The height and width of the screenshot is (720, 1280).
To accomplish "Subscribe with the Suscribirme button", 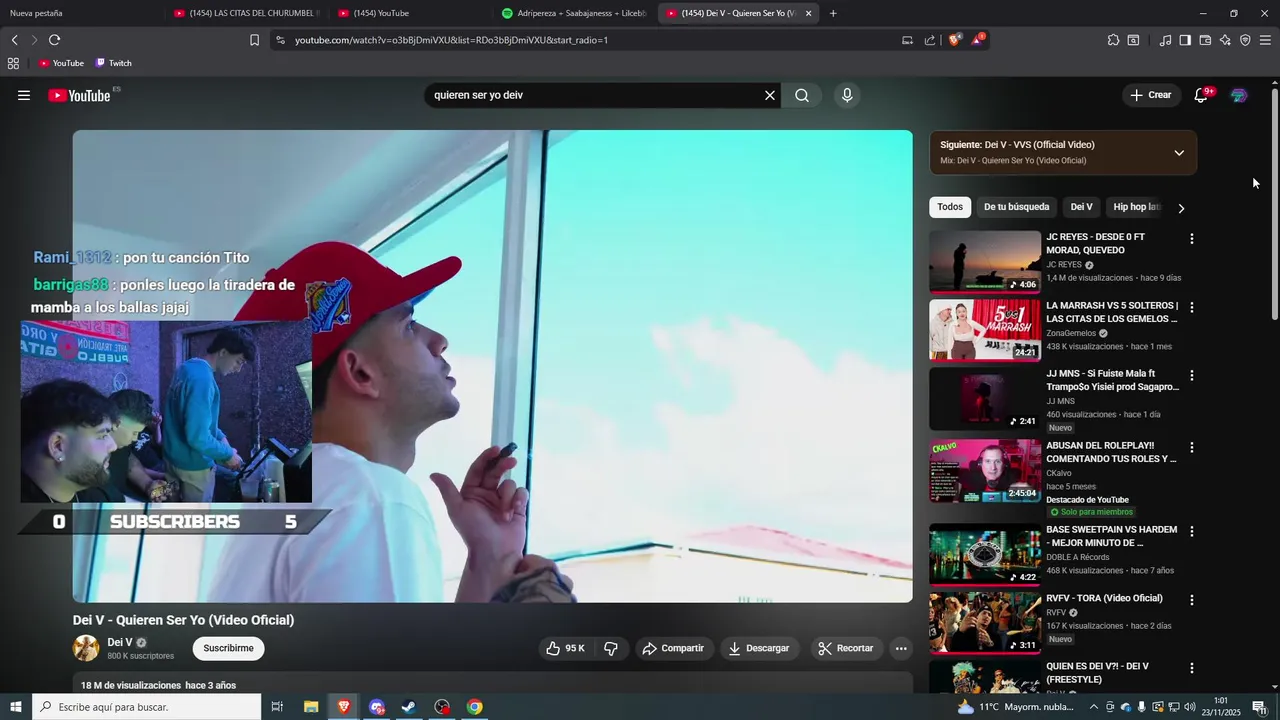I will [228, 648].
